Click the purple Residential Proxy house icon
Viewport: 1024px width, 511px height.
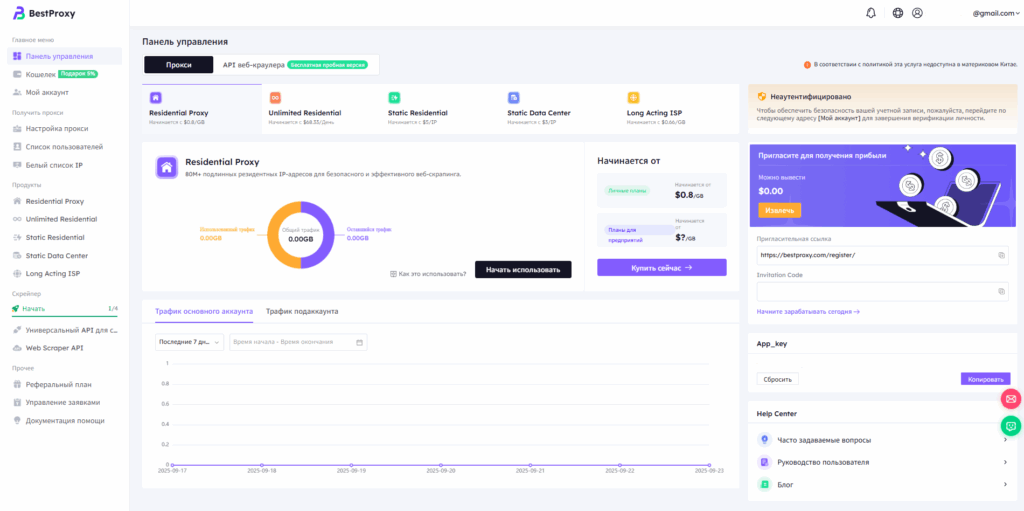point(167,167)
